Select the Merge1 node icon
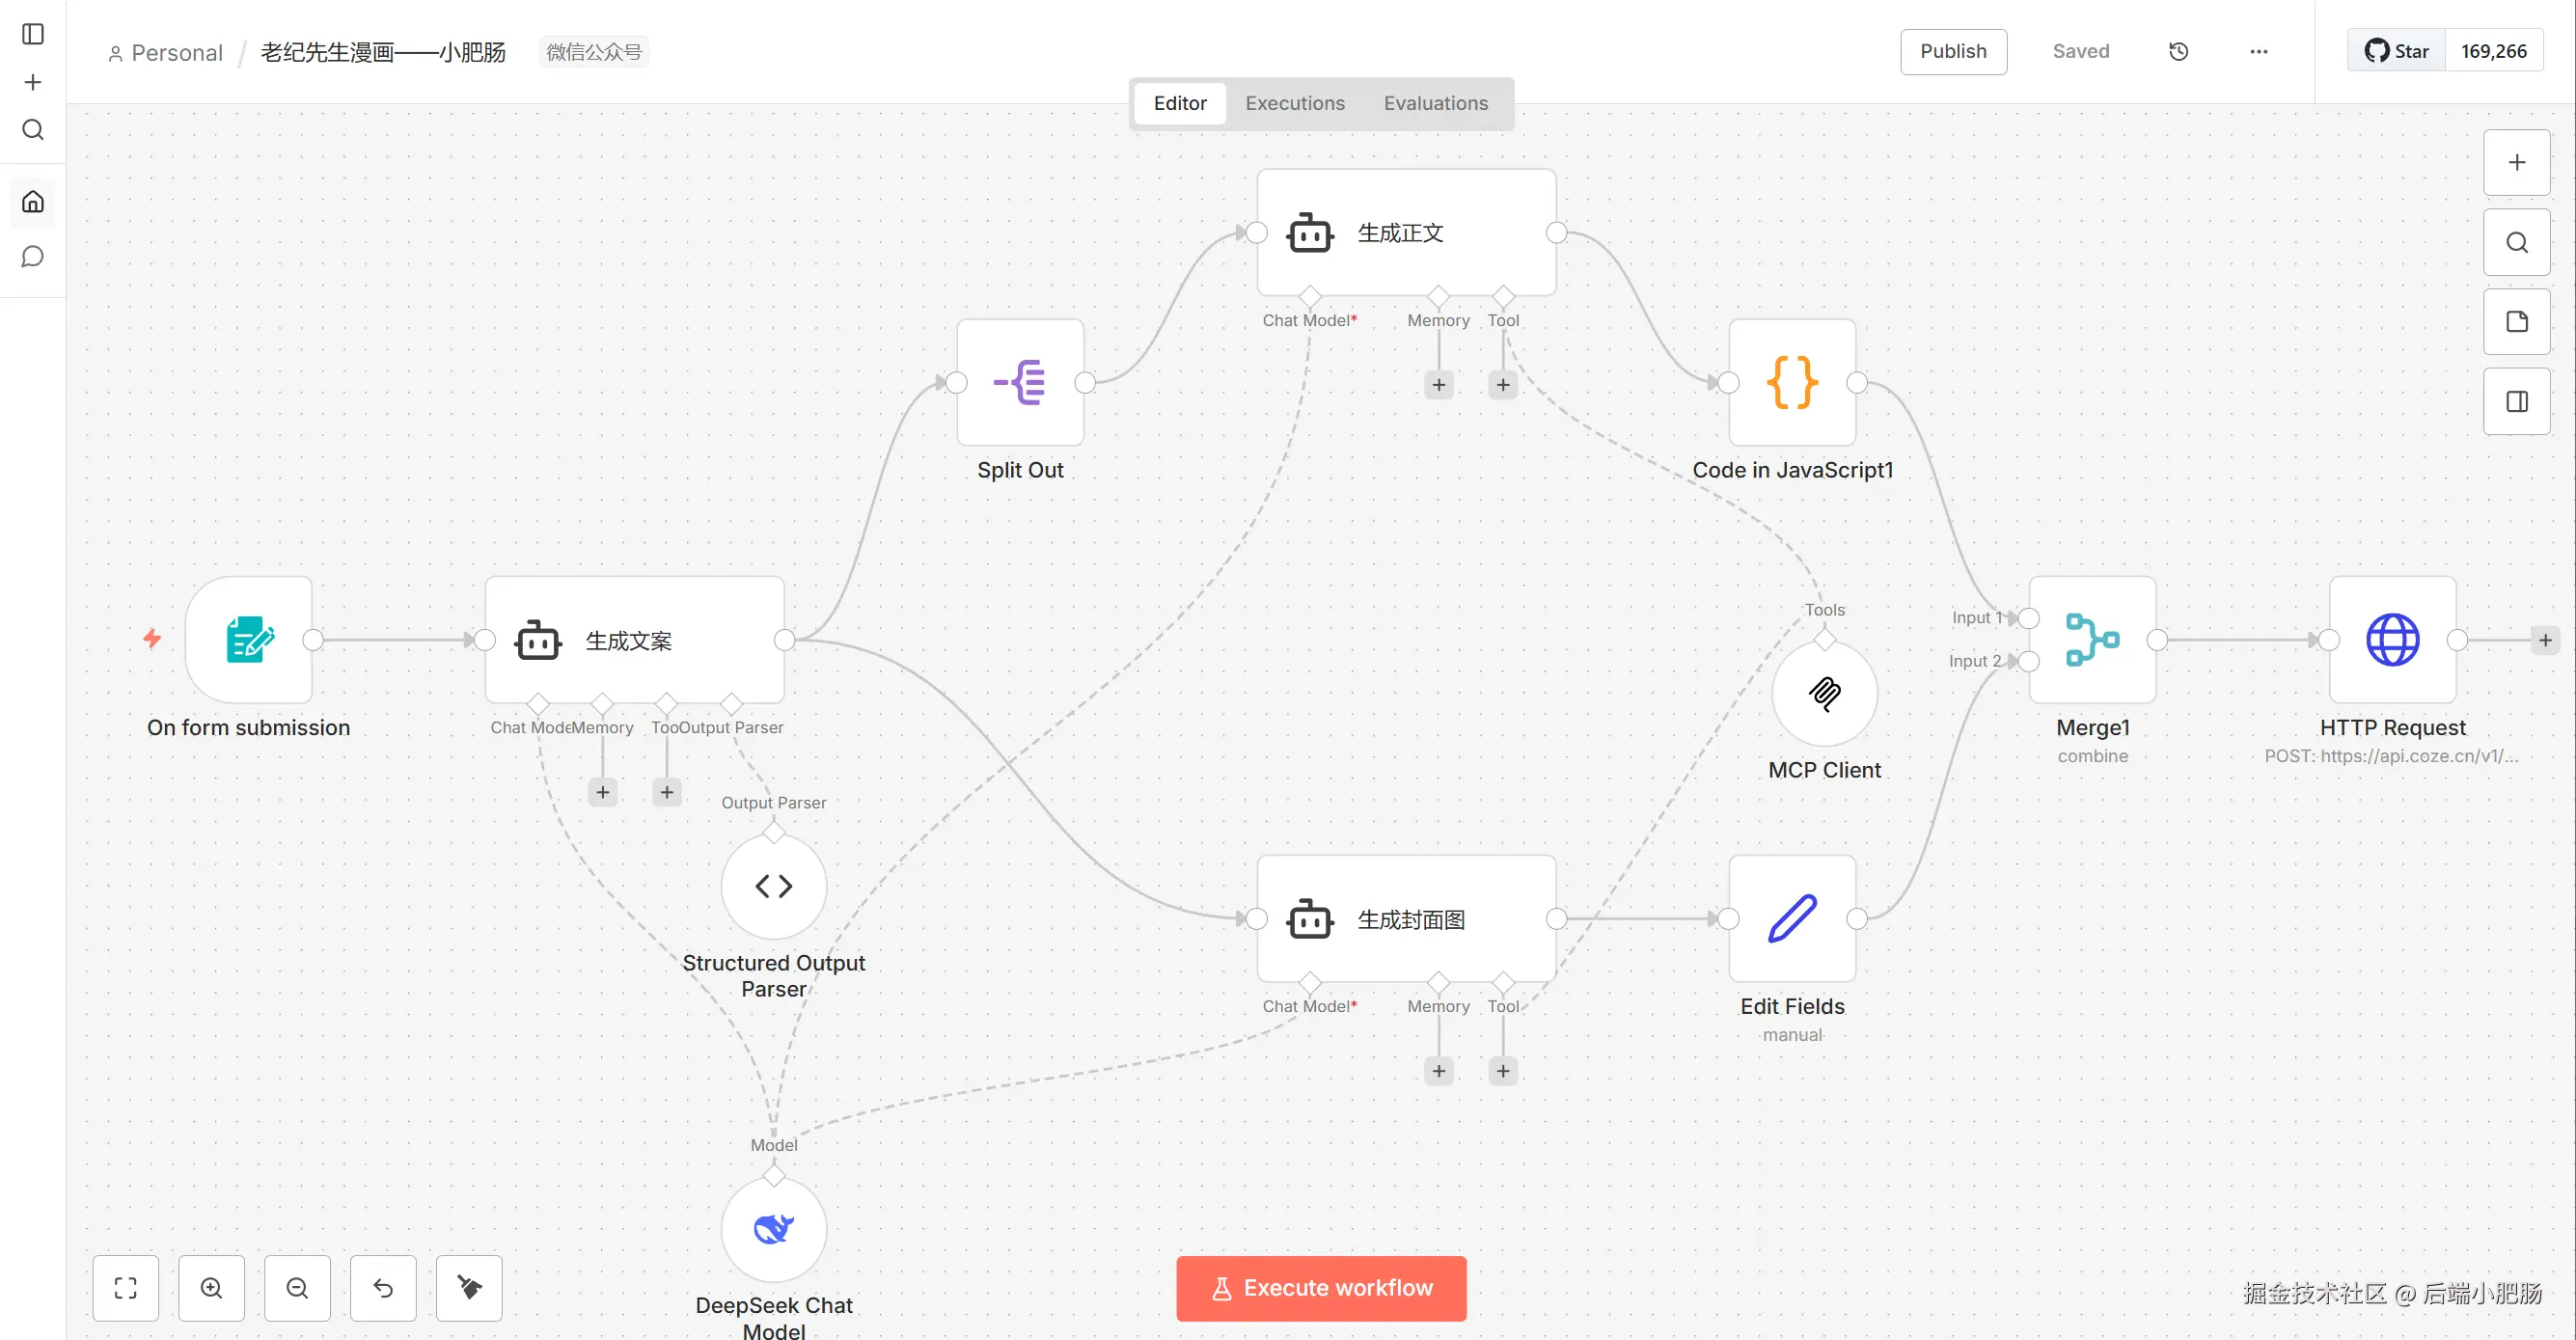 (x=2092, y=640)
